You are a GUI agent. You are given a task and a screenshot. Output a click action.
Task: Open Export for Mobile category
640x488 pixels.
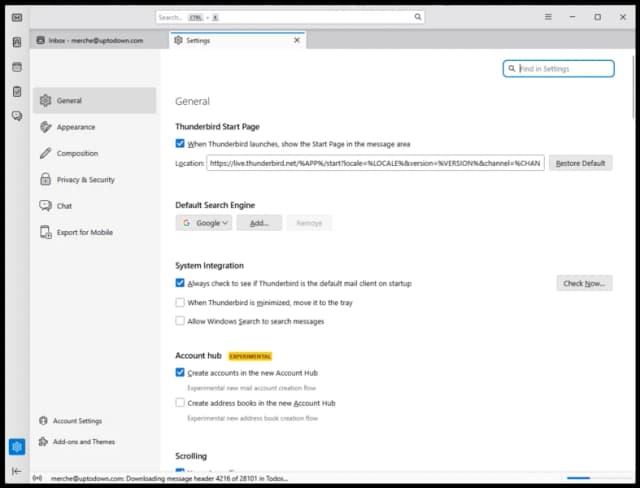[95, 232]
